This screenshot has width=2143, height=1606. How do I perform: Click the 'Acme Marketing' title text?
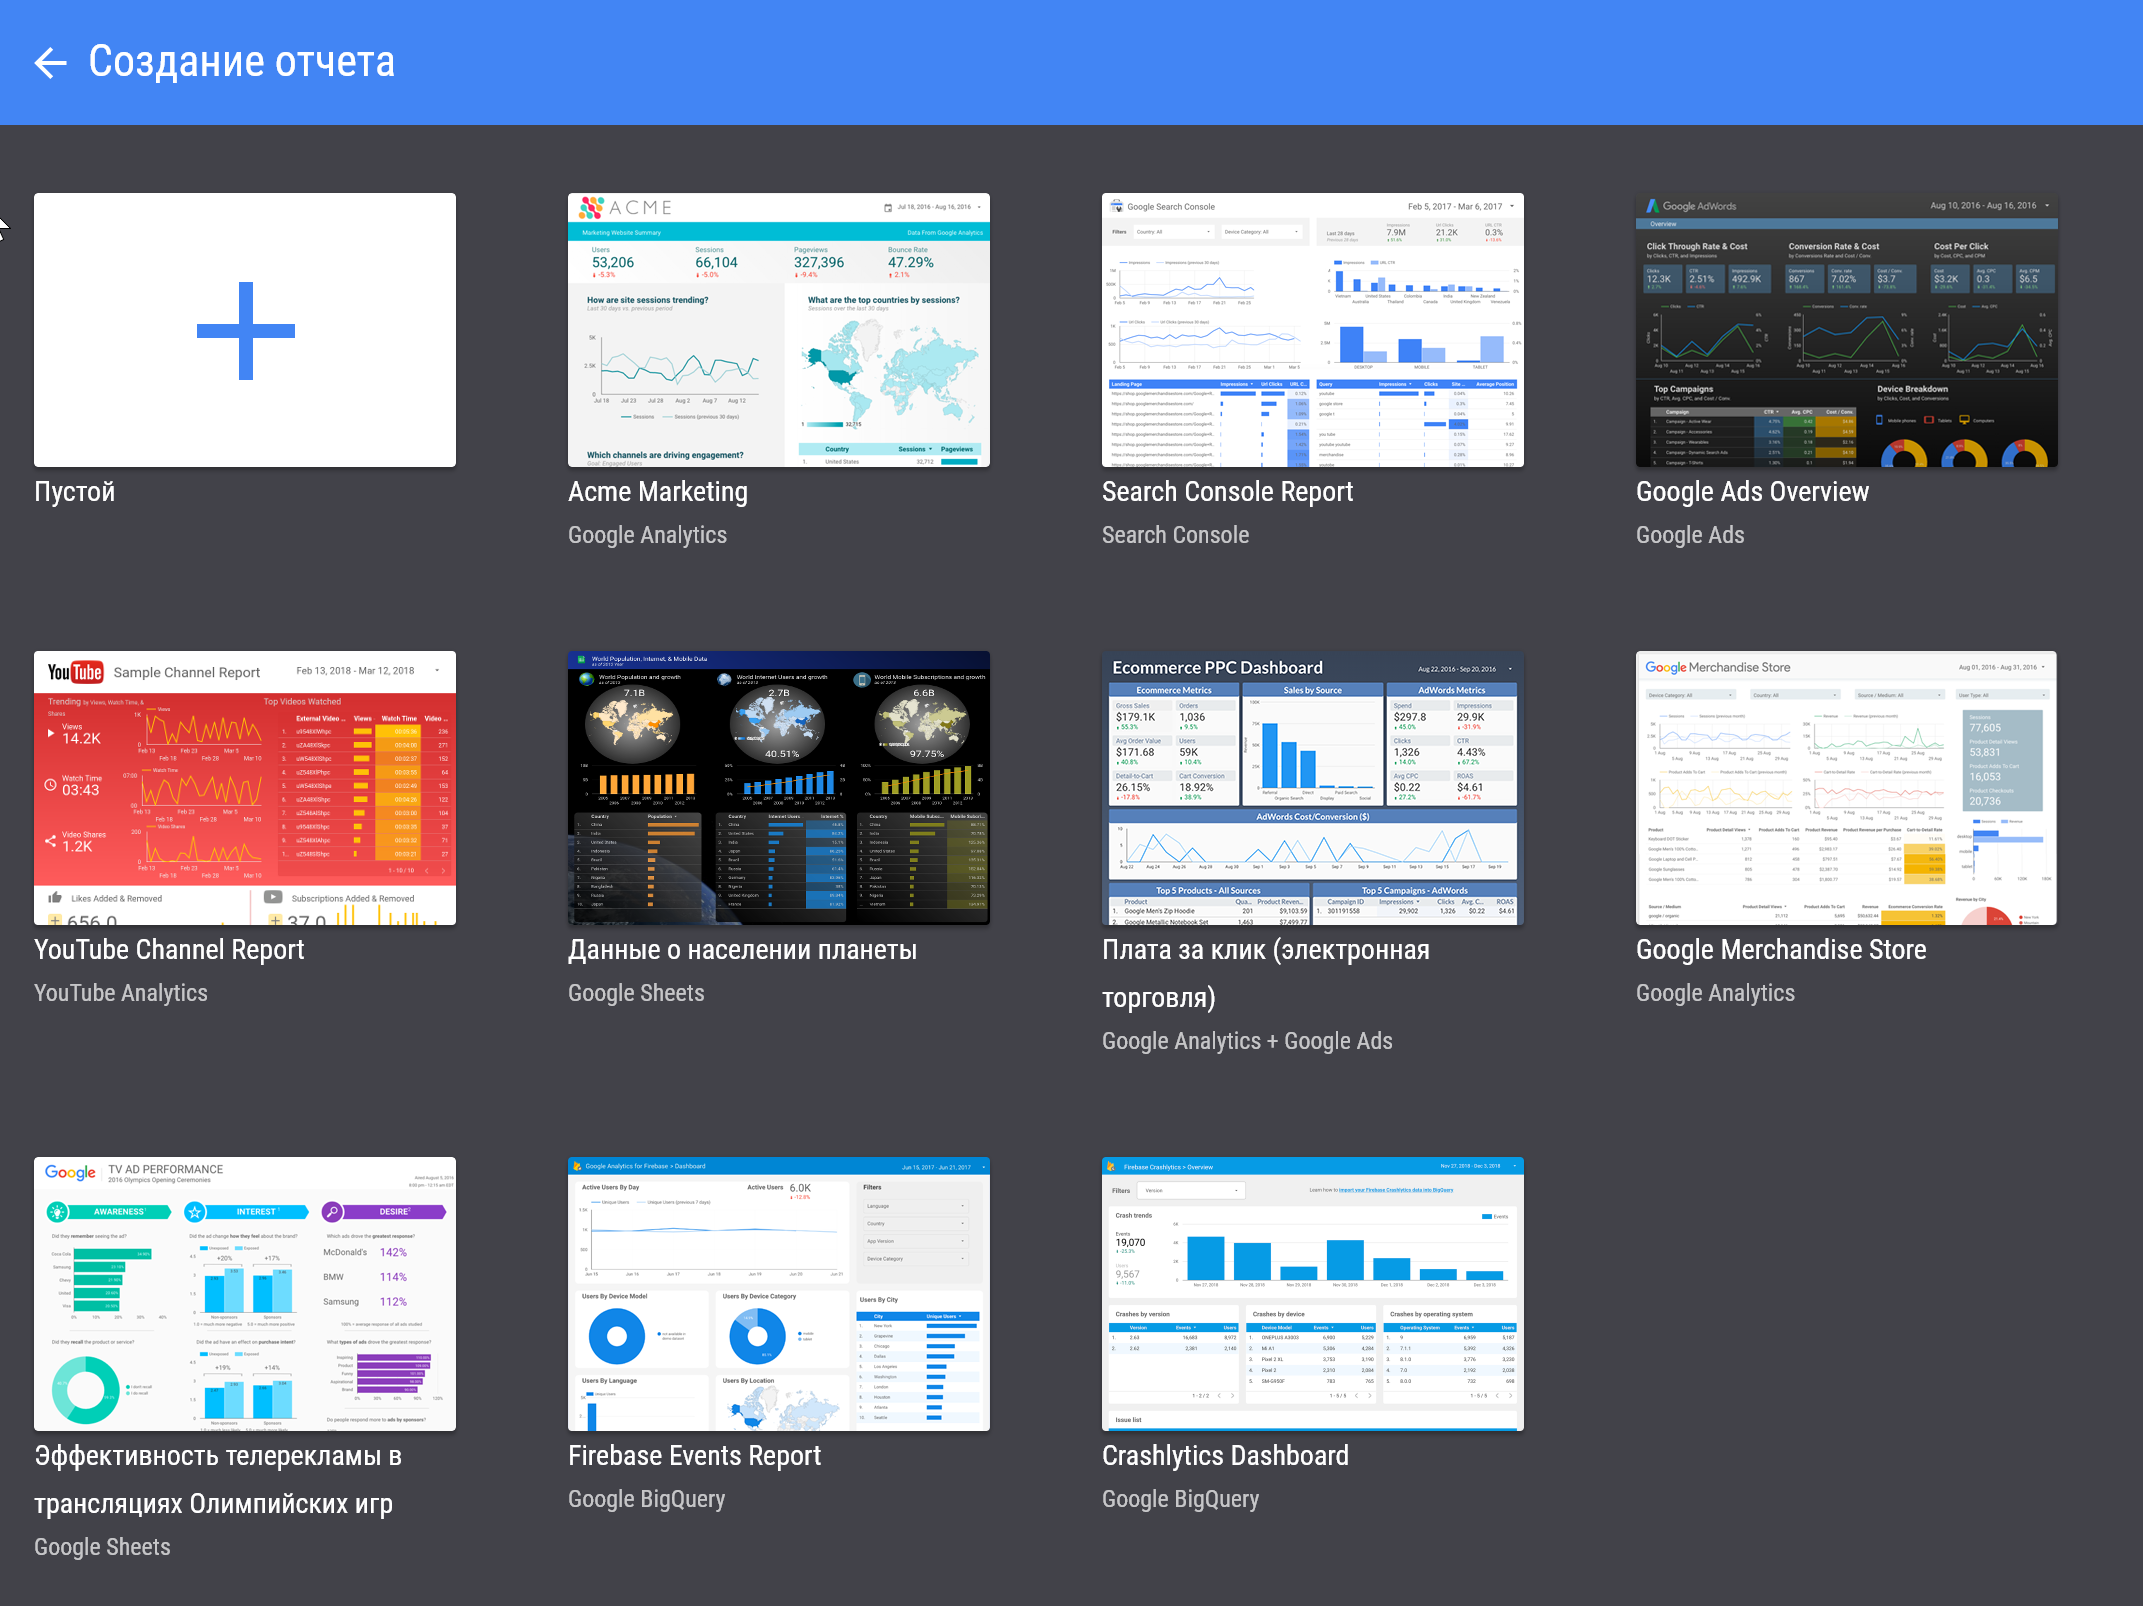tap(657, 492)
